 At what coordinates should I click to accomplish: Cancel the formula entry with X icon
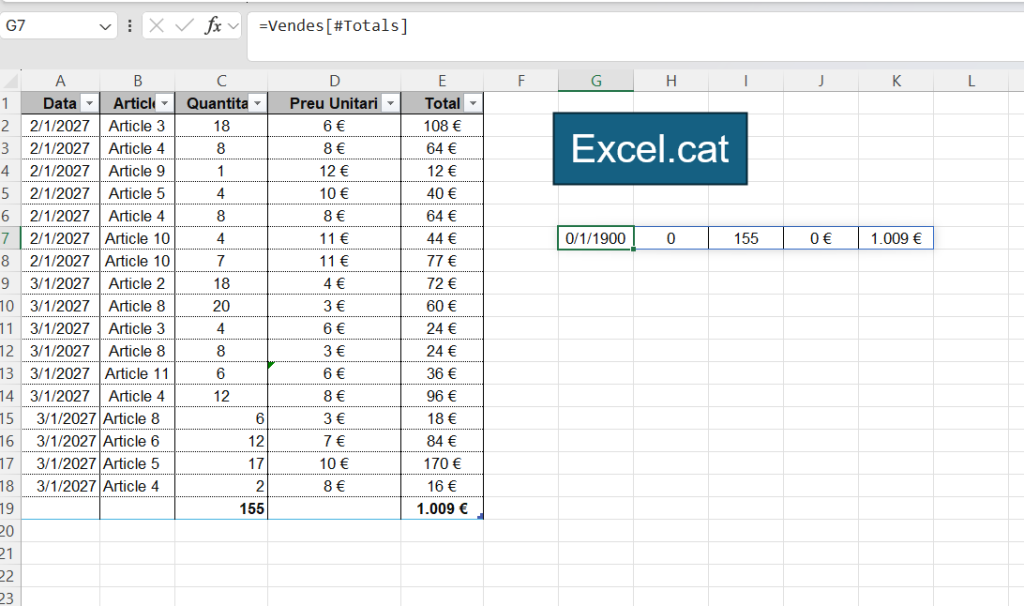156,25
